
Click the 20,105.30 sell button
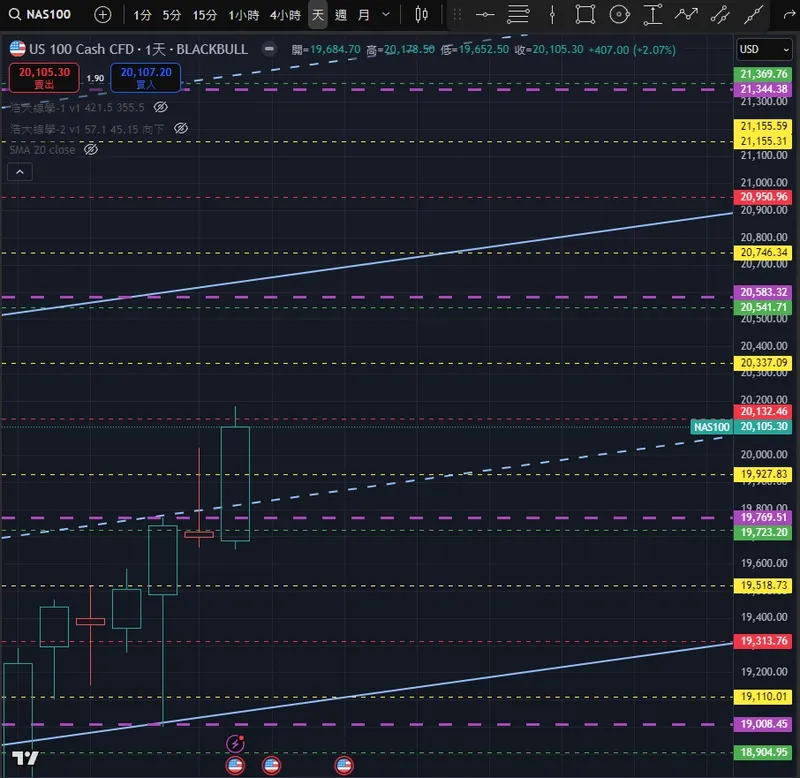(44, 78)
